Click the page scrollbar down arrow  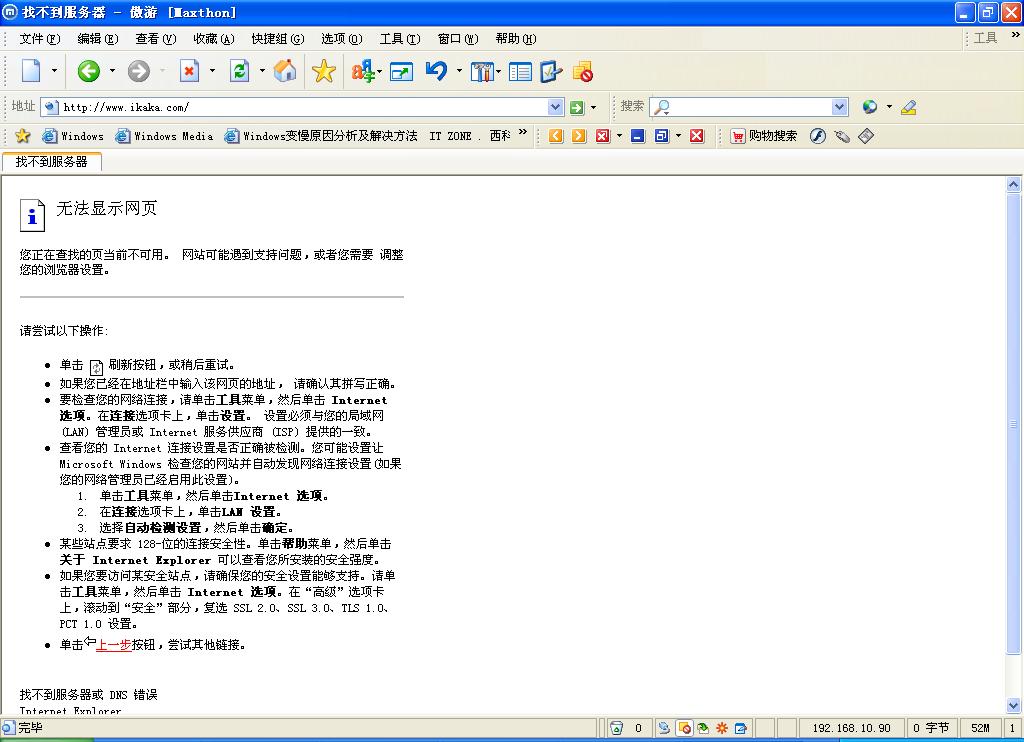pyautogui.click(x=1014, y=705)
